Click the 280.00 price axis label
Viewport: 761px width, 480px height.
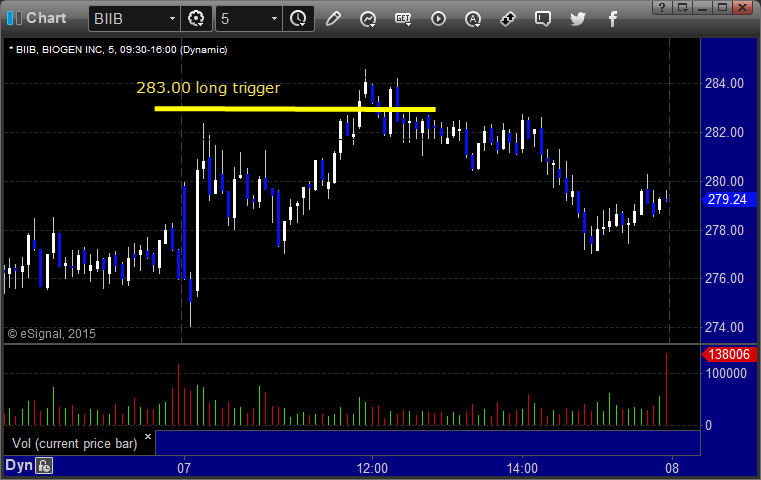[x=724, y=181]
